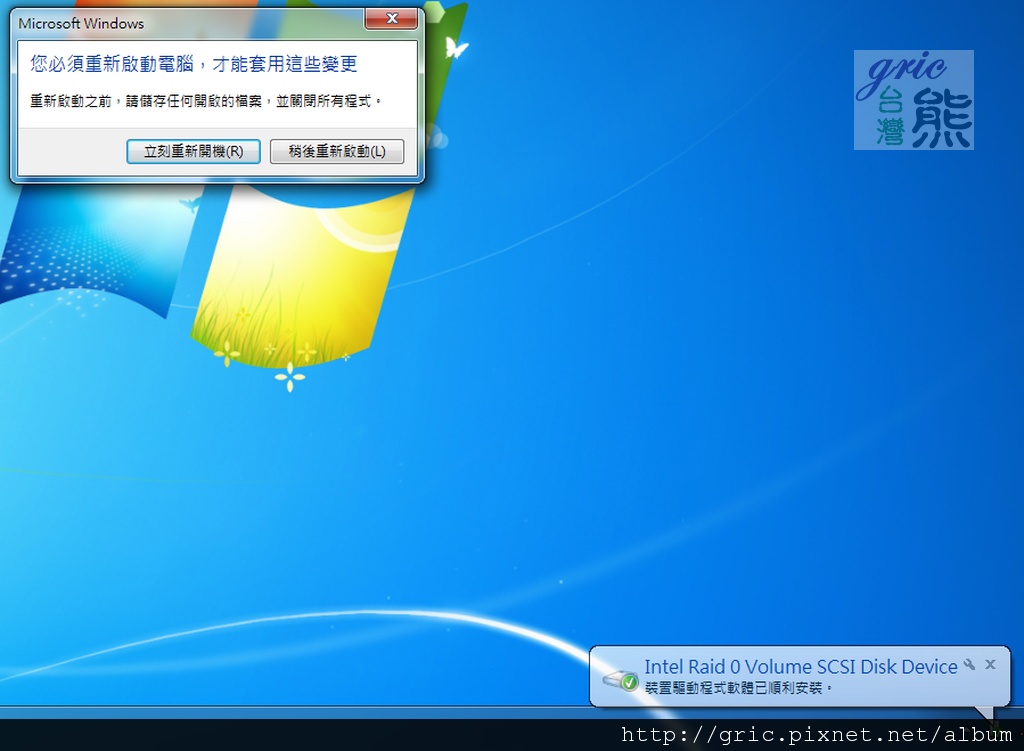Open the Intel Raid 0 Volume SCSI Disk Device balloon title
The width and height of the screenshot is (1024, 751).
[801, 667]
